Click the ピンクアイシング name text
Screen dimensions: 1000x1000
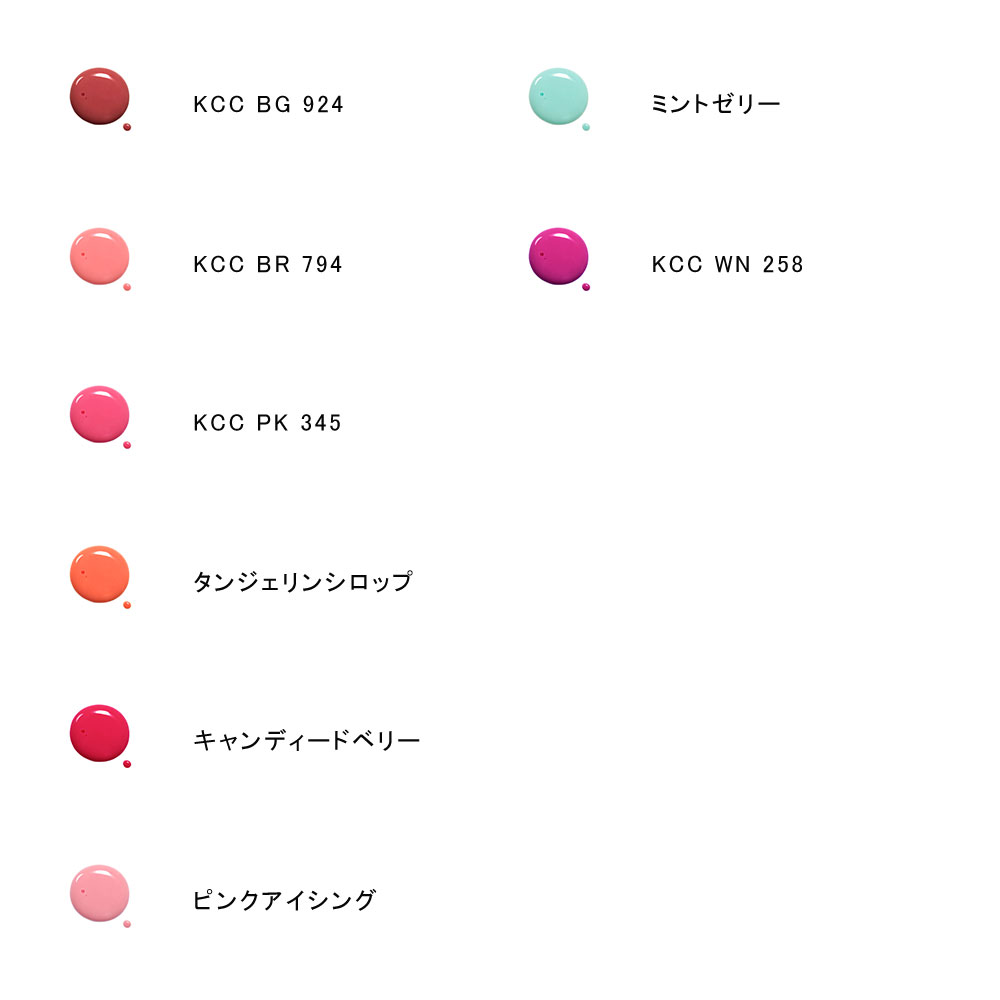pyautogui.click(x=284, y=900)
